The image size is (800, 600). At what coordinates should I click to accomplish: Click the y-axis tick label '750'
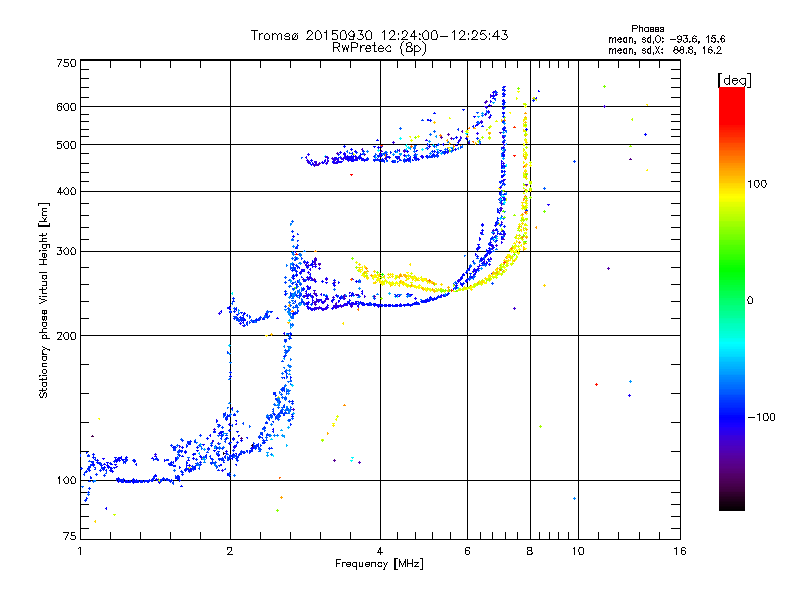coord(66,63)
